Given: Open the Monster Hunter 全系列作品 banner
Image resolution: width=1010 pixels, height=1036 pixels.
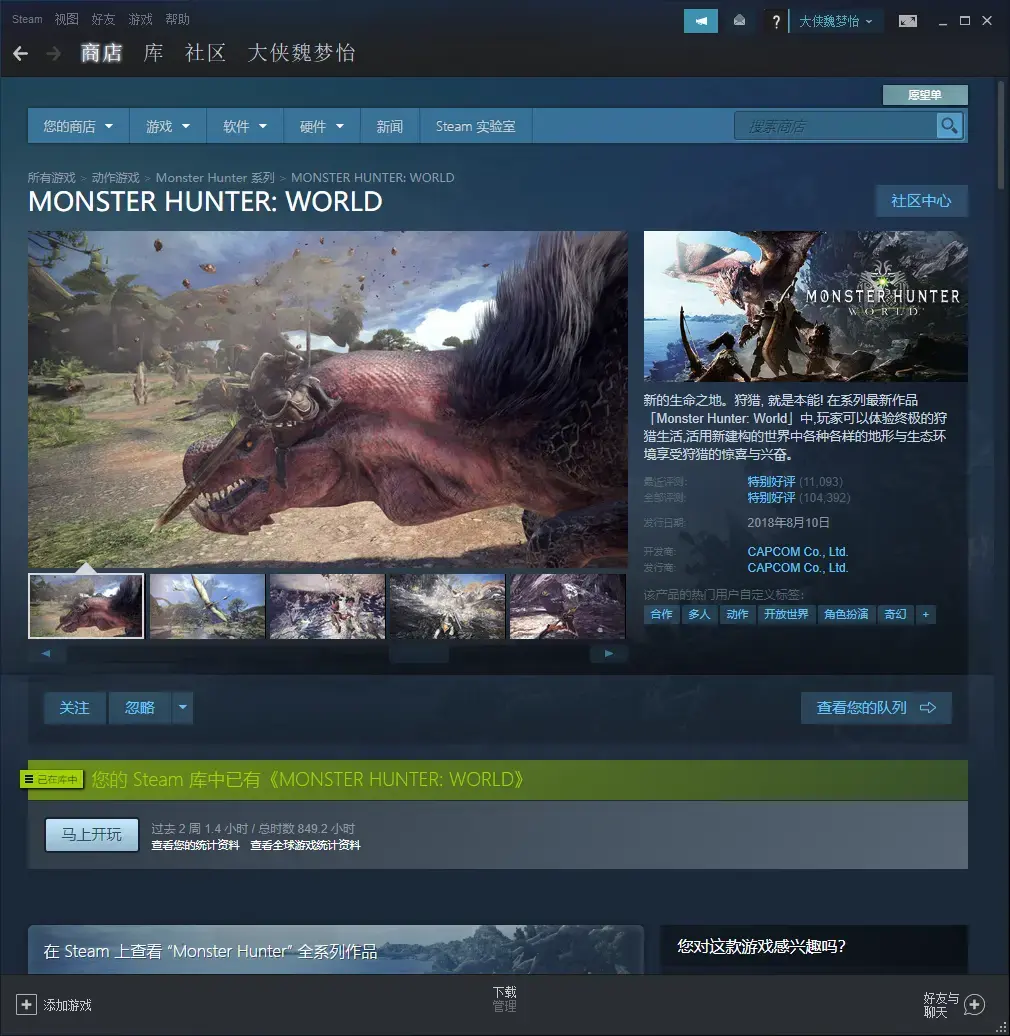Looking at the screenshot, I should (336, 949).
